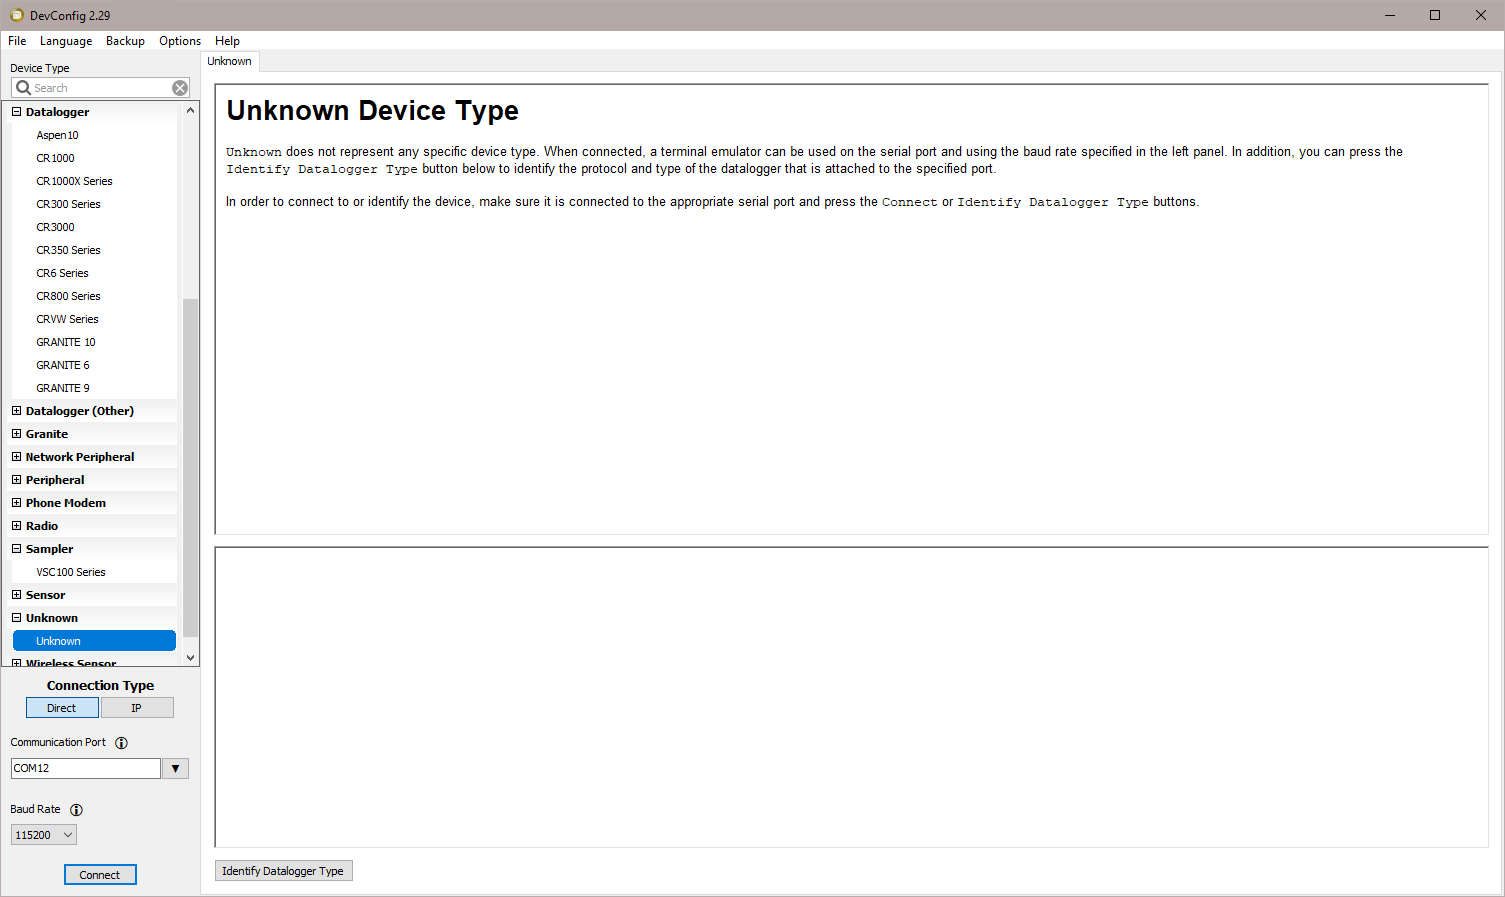Click inside the COM12 port input field

point(85,768)
